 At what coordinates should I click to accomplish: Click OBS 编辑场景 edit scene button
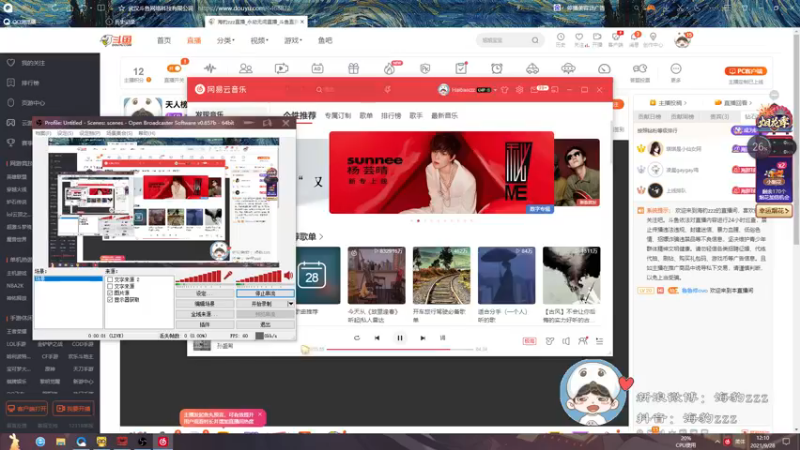click(205, 304)
